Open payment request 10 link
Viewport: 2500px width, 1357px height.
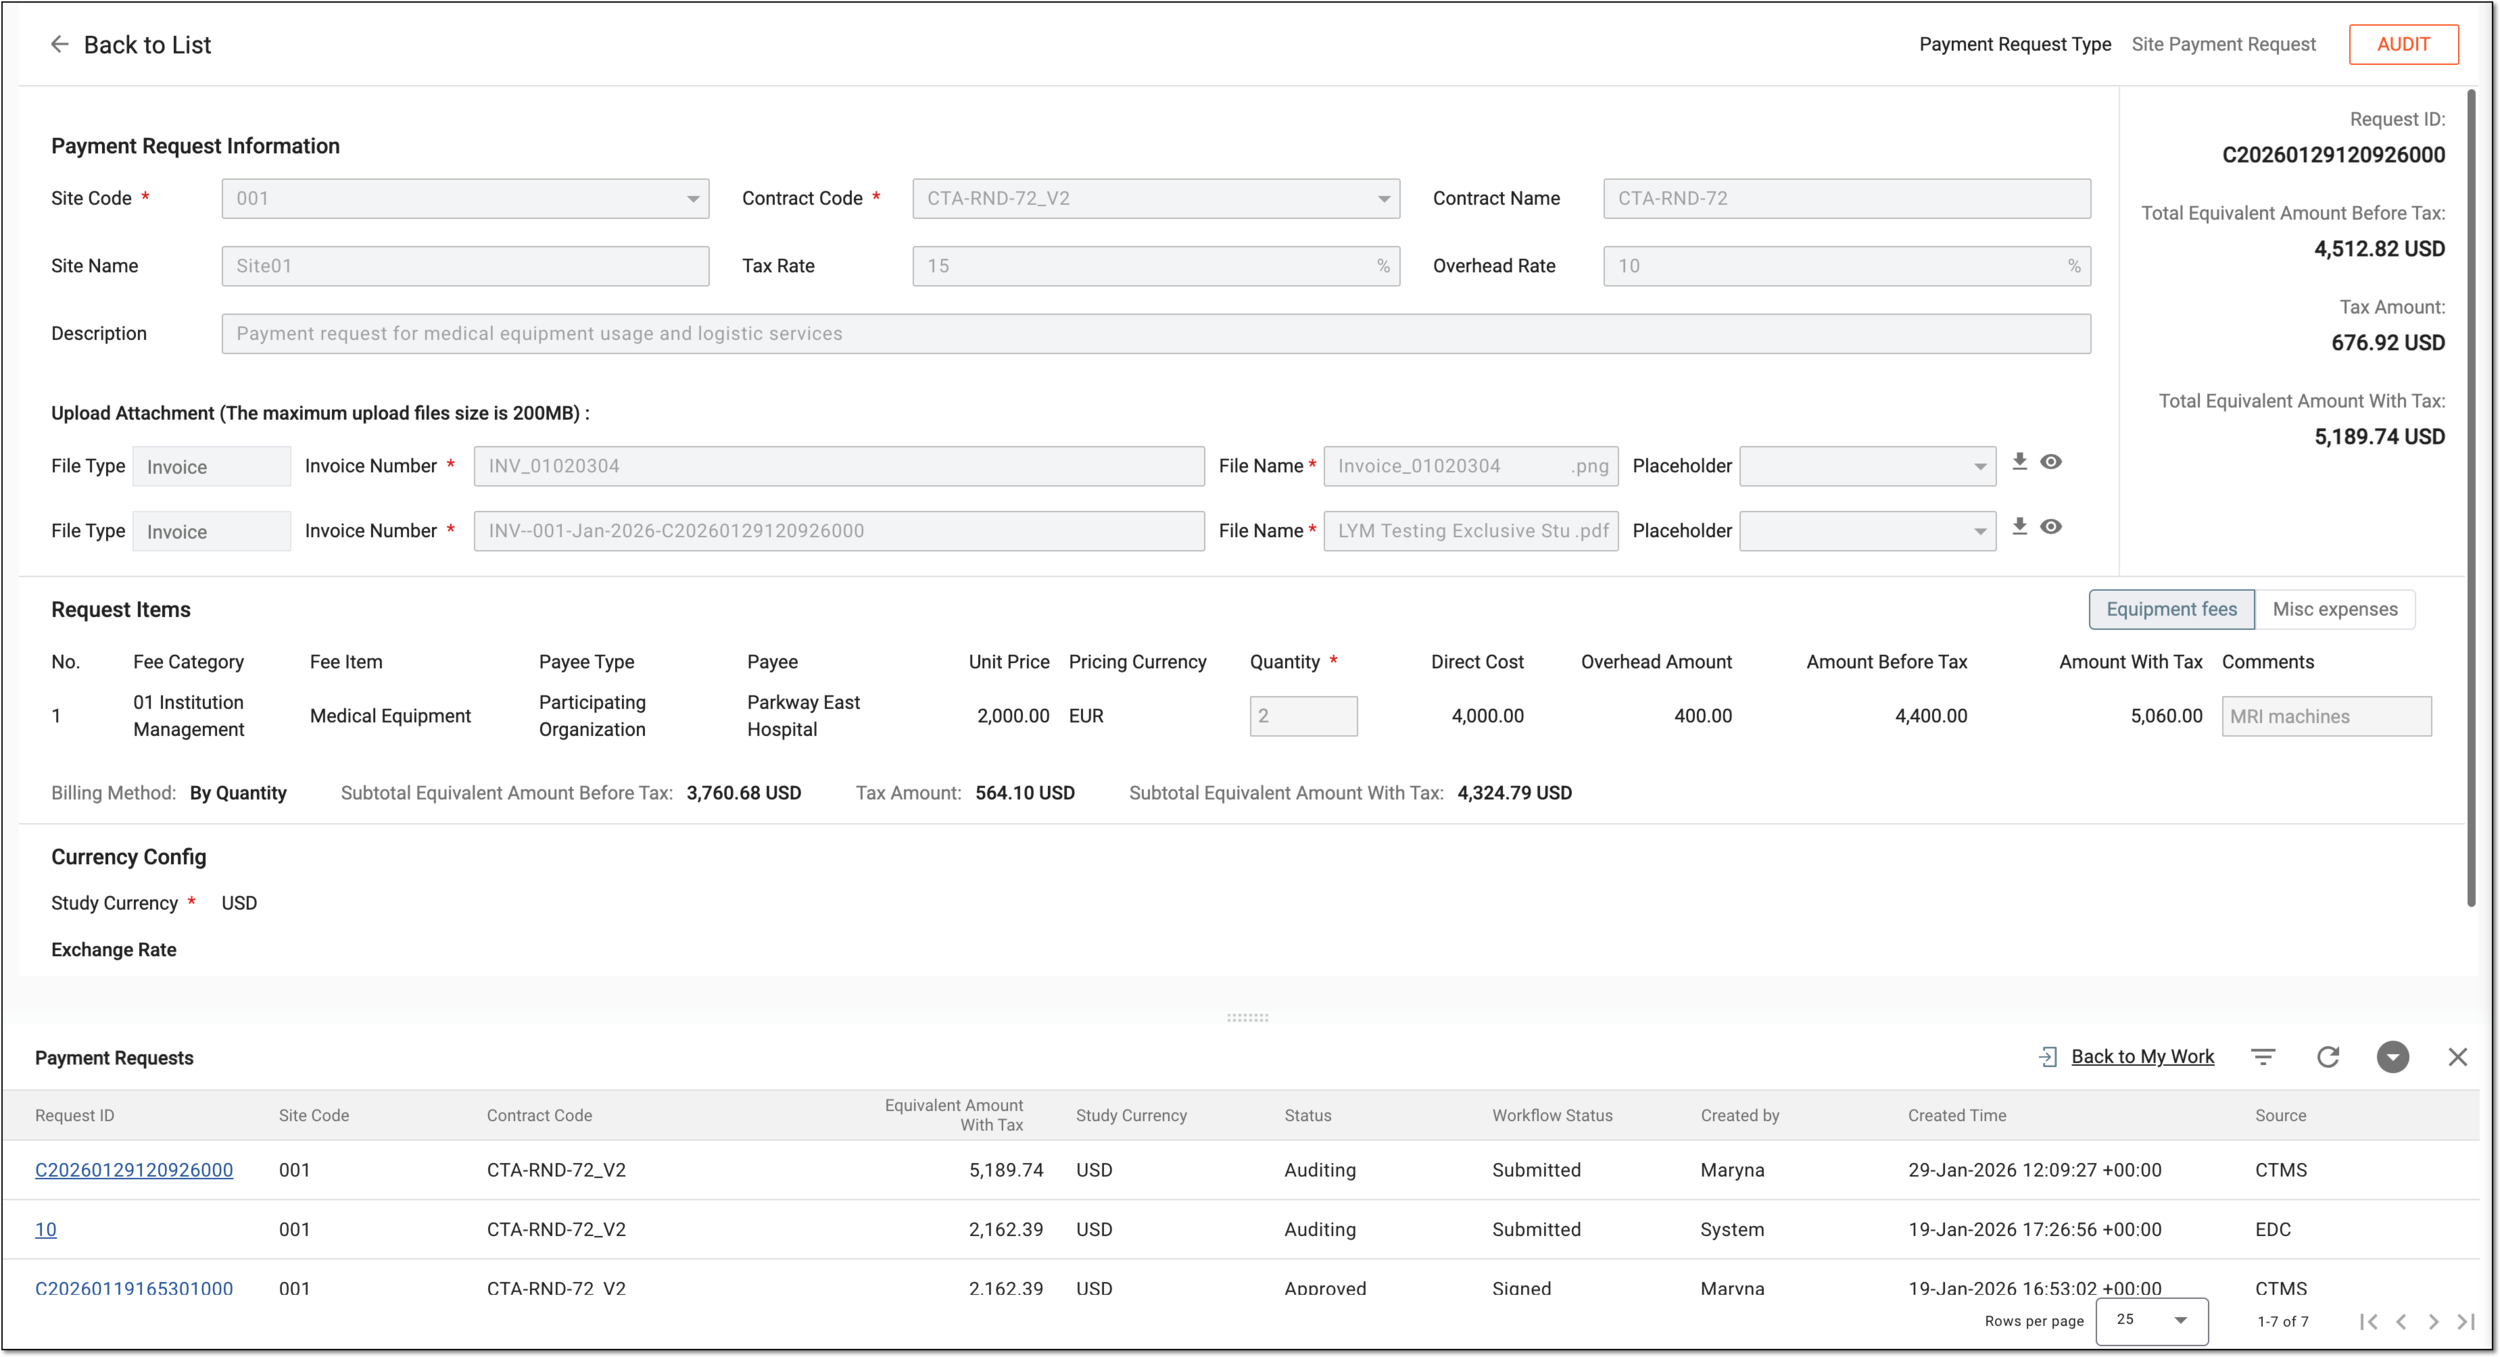click(x=46, y=1229)
